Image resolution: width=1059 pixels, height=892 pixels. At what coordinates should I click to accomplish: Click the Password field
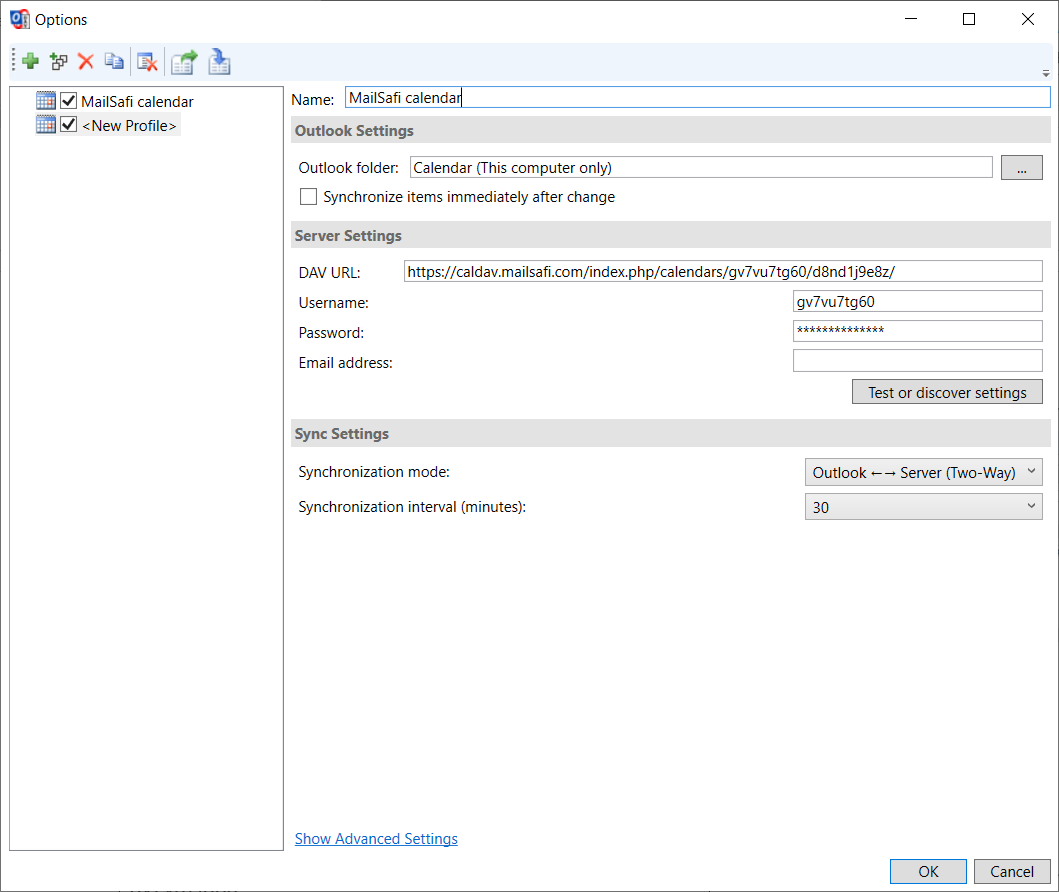pyautogui.click(x=917, y=331)
